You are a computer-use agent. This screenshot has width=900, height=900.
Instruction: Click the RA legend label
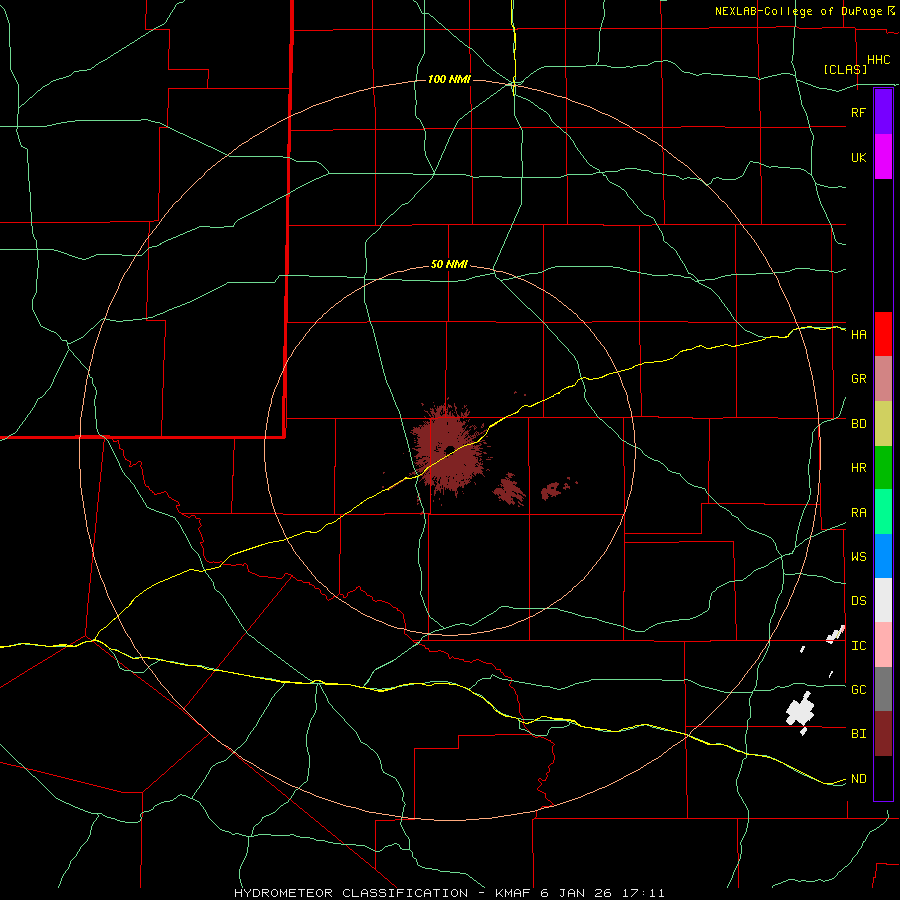pyautogui.click(x=858, y=513)
